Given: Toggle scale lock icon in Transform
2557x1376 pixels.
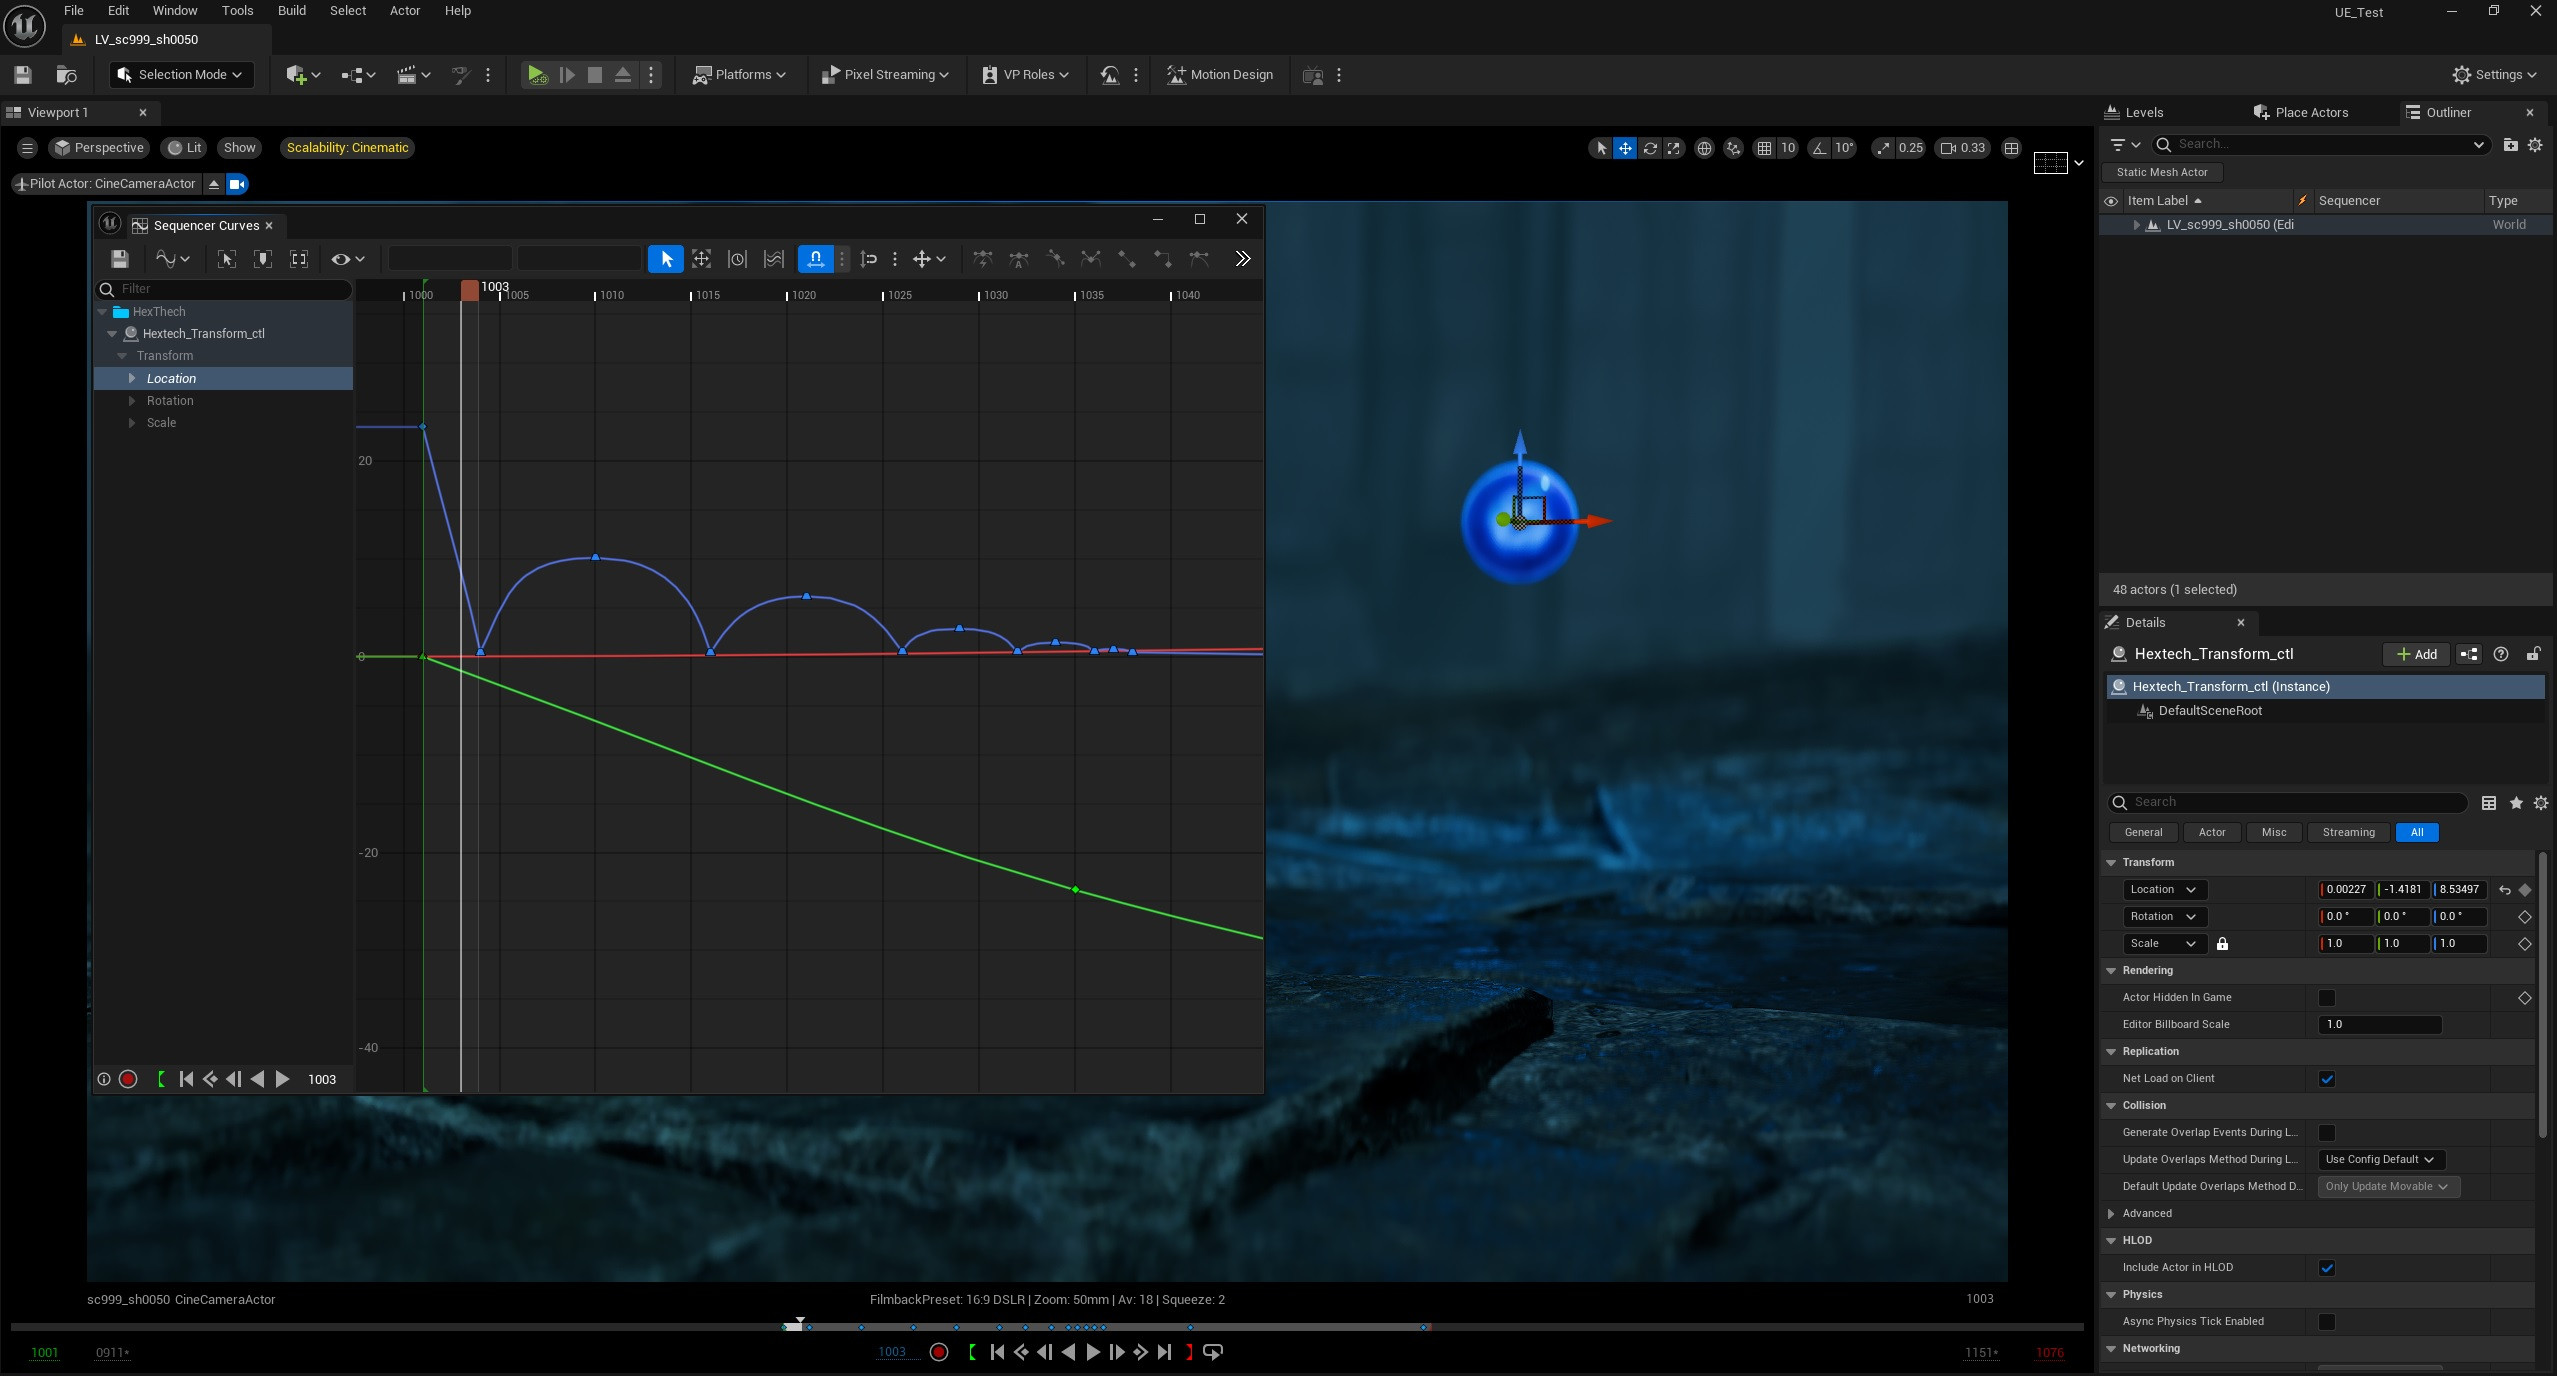Looking at the screenshot, I should point(2222,944).
